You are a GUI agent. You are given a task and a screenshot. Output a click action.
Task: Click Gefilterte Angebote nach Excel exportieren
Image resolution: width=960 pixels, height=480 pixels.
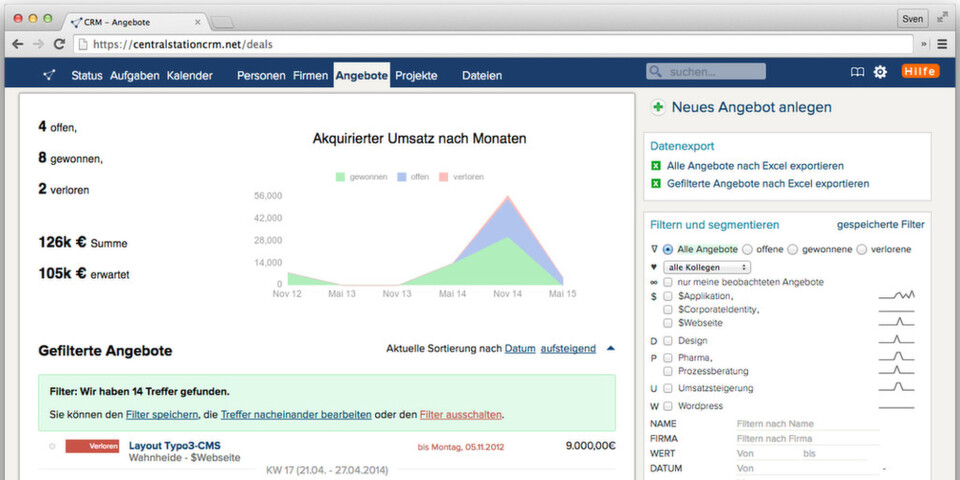(x=768, y=184)
